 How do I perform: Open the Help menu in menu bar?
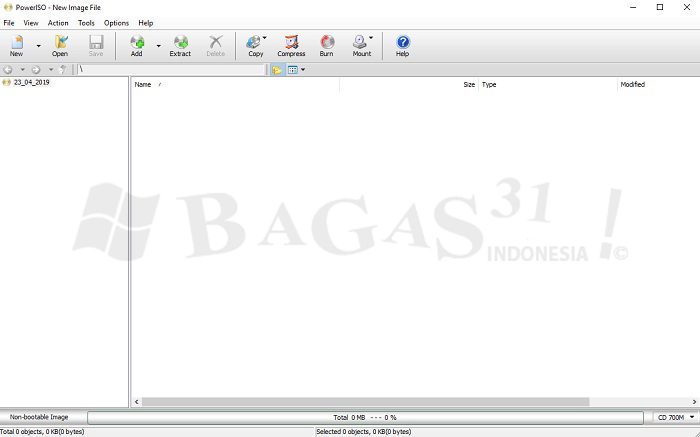(x=146, y=23)
